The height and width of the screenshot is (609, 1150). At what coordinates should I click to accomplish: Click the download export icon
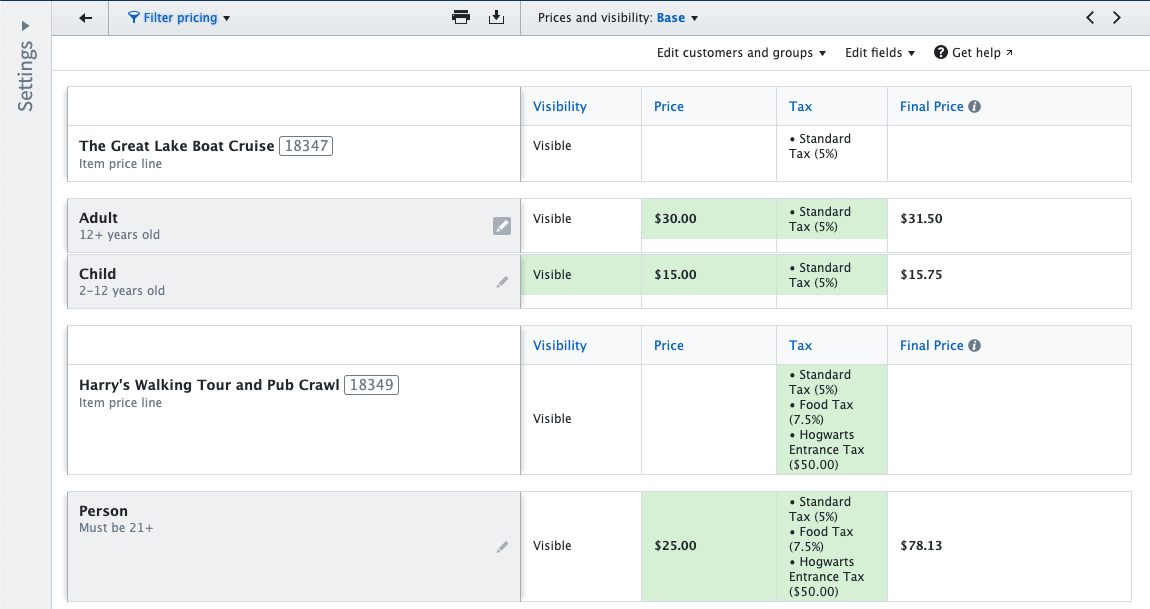(497, 18)
